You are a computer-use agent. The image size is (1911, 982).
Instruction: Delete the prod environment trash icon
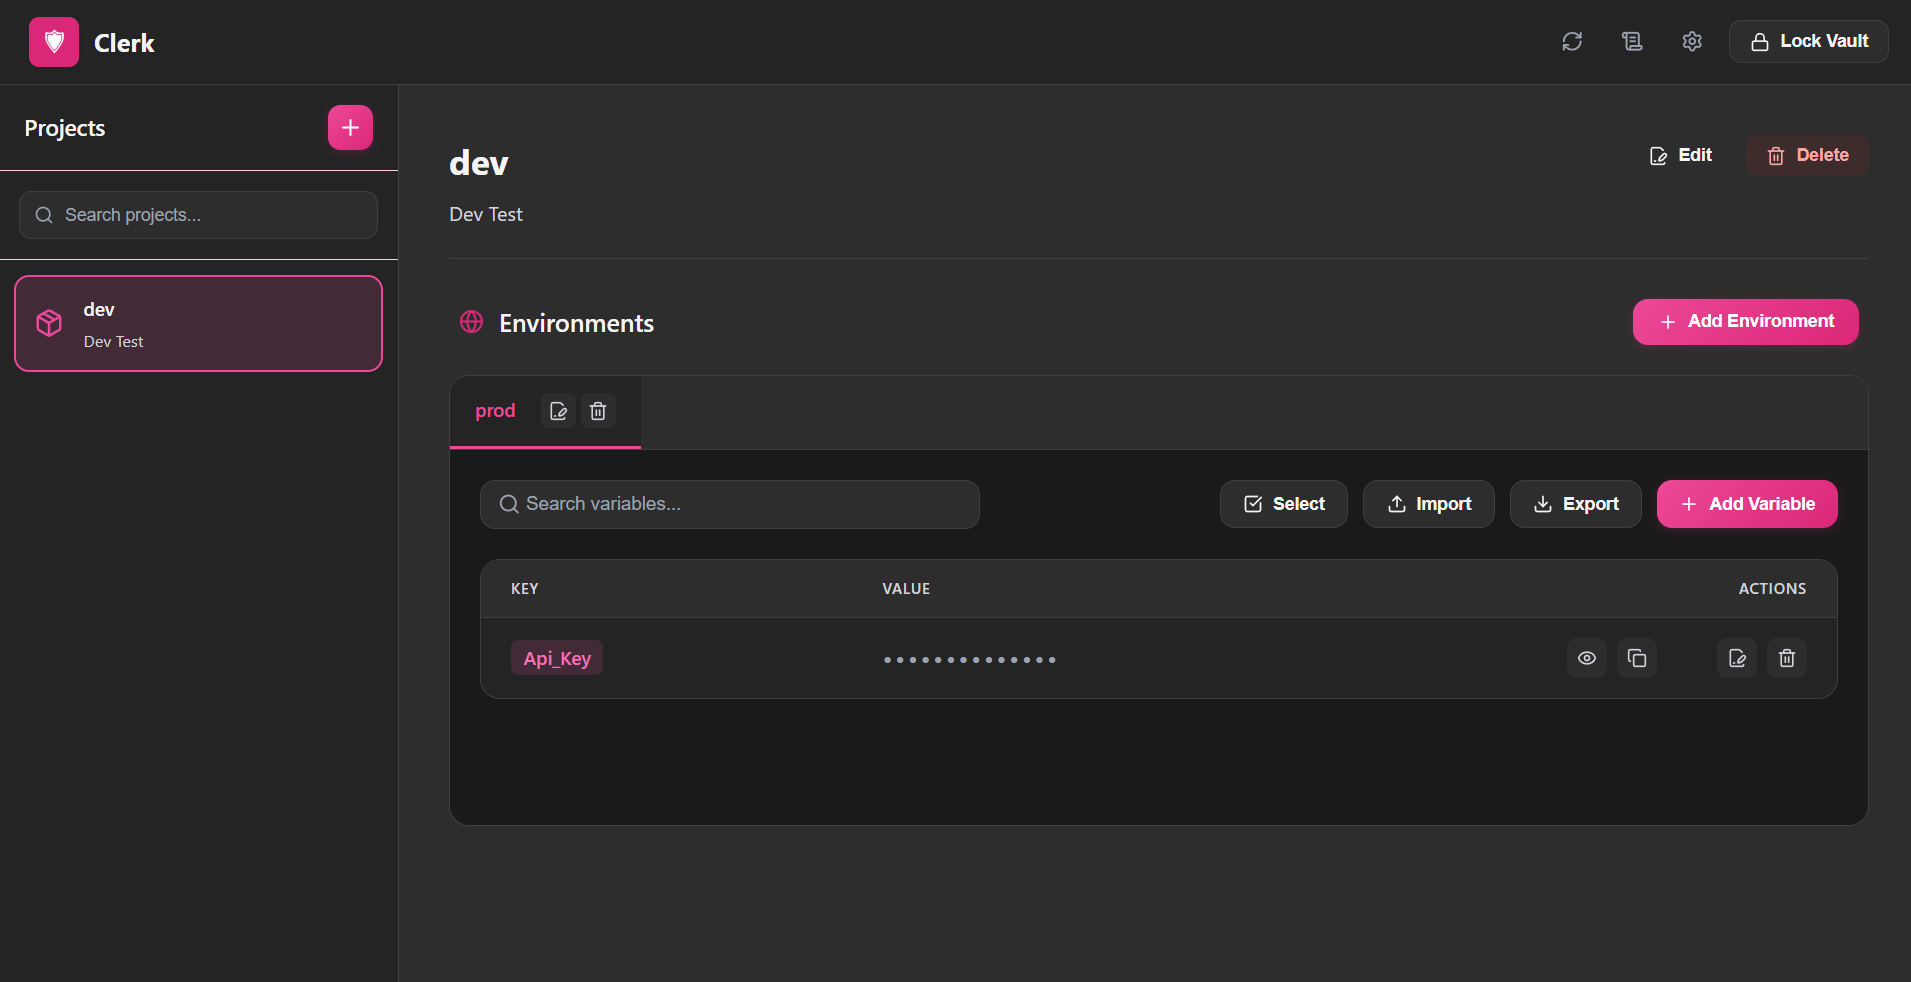598,411
